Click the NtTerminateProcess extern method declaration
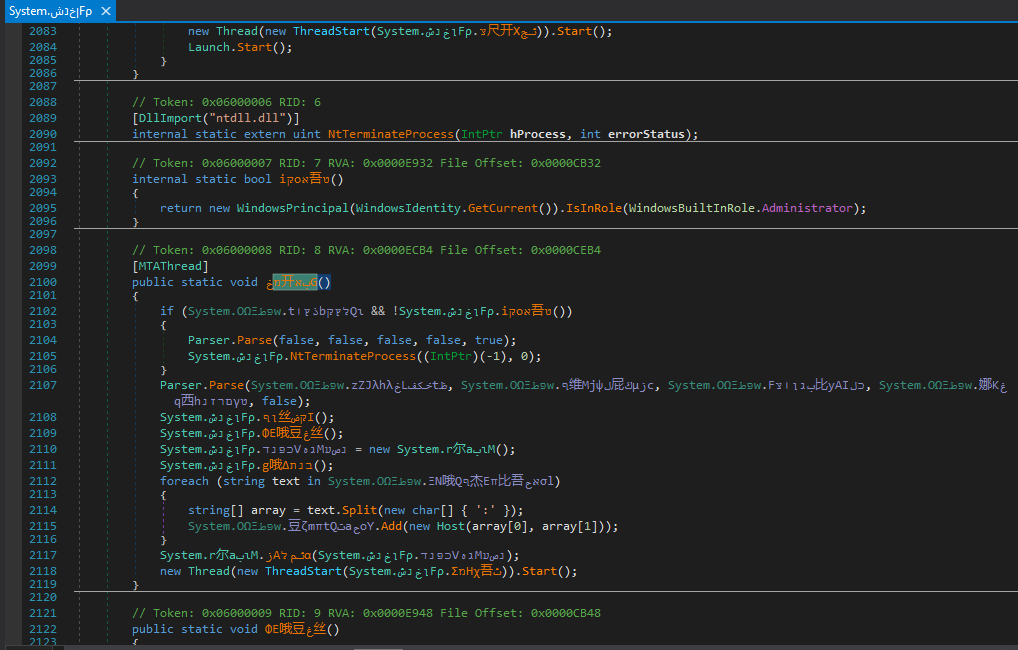1018x650 pixels. pyautogui.click(x=389, y=134)
